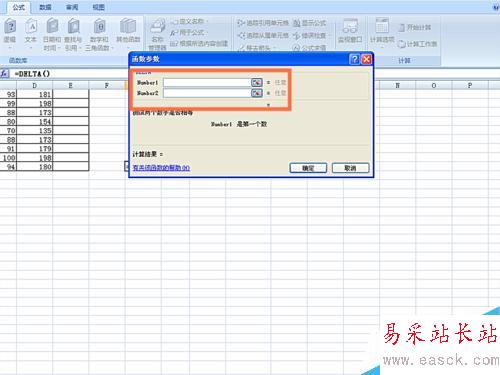Click the dialog's question mark help button
The image size is (500, 375).
[x=355, y=59]
